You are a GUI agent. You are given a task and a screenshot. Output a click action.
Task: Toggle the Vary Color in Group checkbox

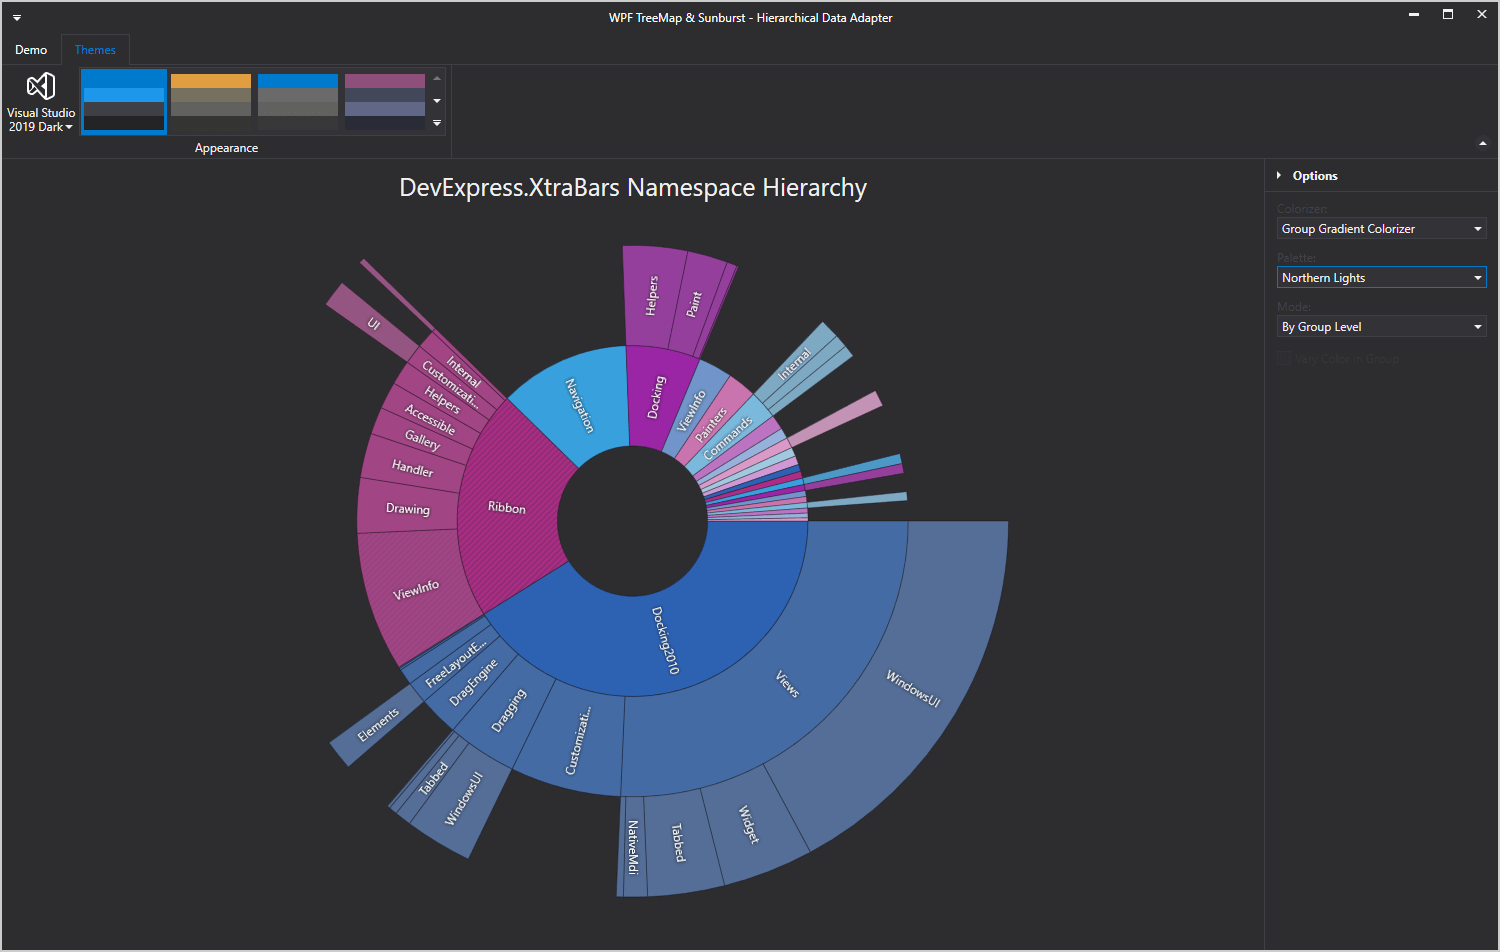pyautogui.click(x=1283, y=357)
